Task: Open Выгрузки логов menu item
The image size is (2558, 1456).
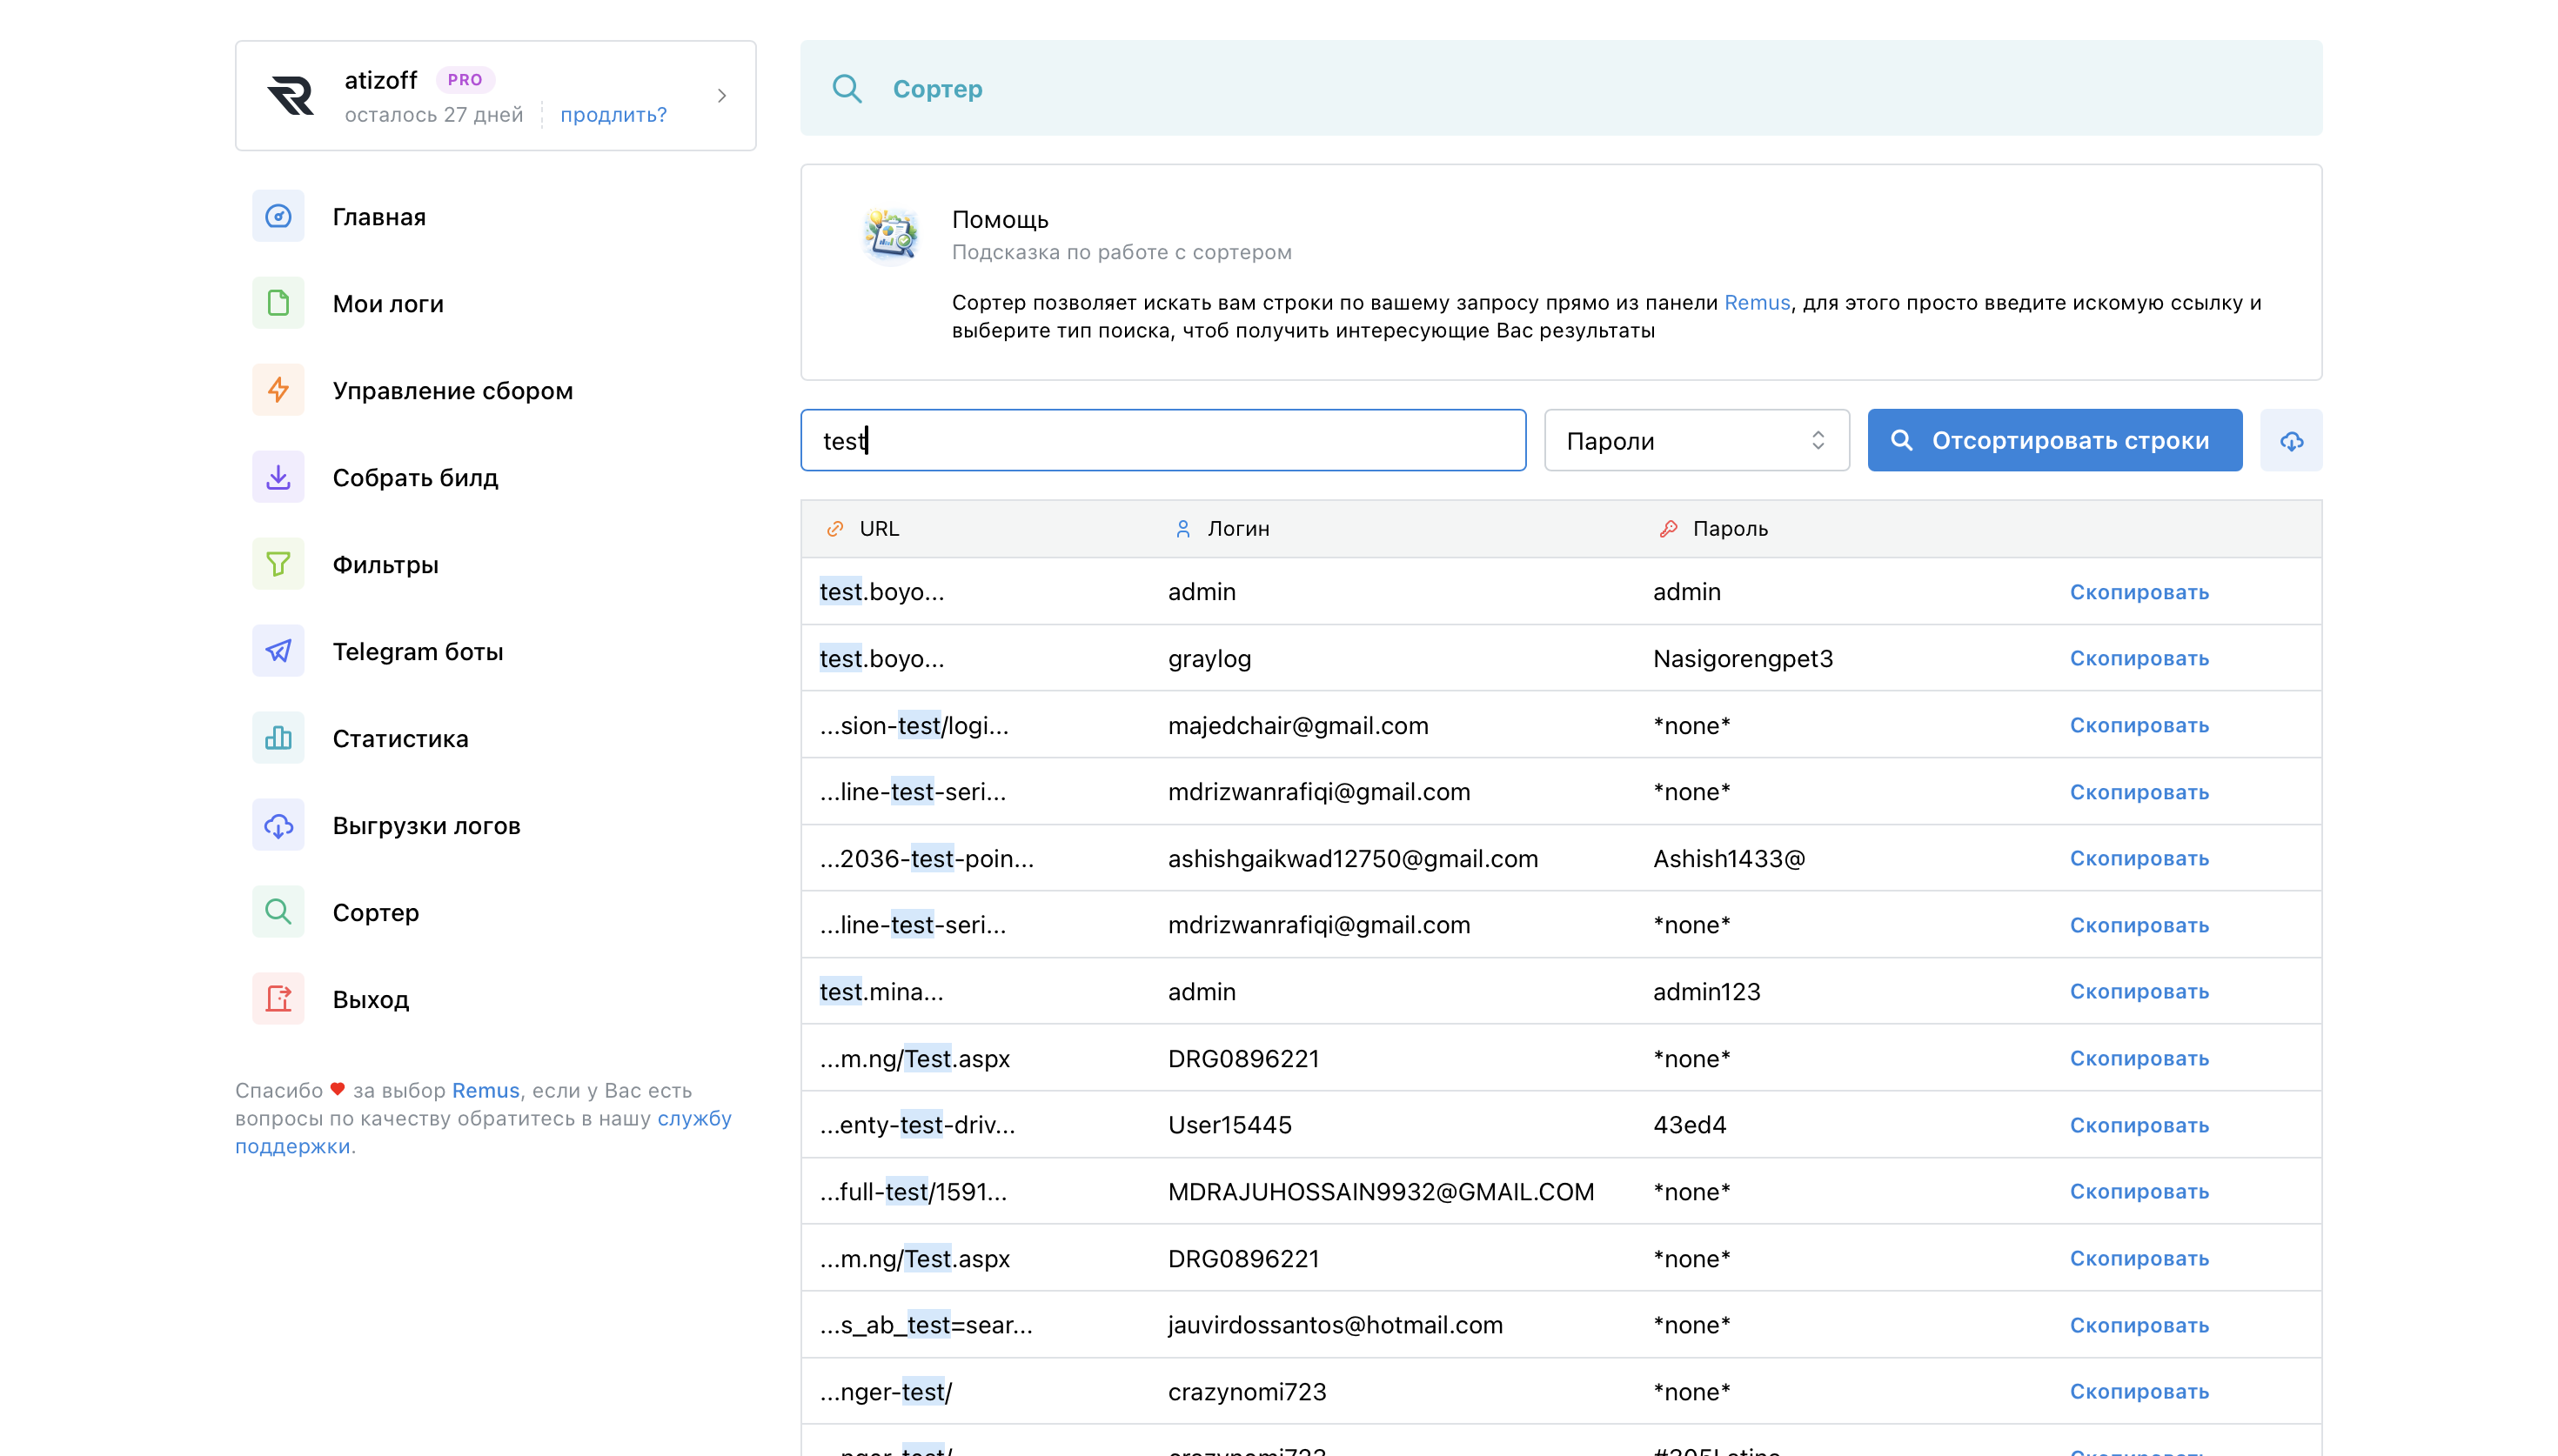Action: [x=426, y=826]
